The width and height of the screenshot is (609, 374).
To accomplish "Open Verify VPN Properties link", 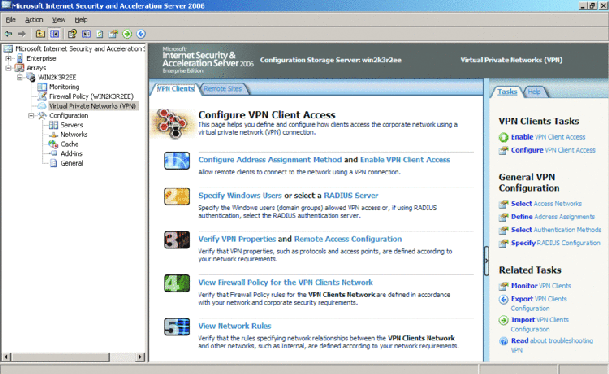I will coord(237,239).
